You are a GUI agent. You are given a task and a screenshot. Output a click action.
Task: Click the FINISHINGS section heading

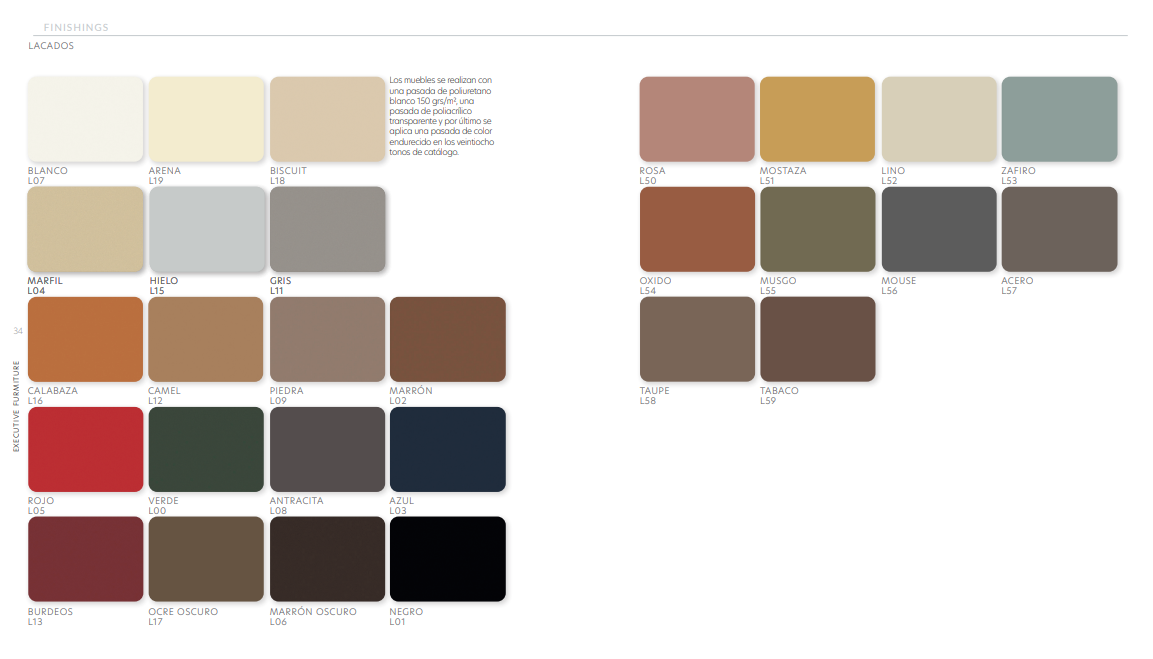(x=76, y=27)
